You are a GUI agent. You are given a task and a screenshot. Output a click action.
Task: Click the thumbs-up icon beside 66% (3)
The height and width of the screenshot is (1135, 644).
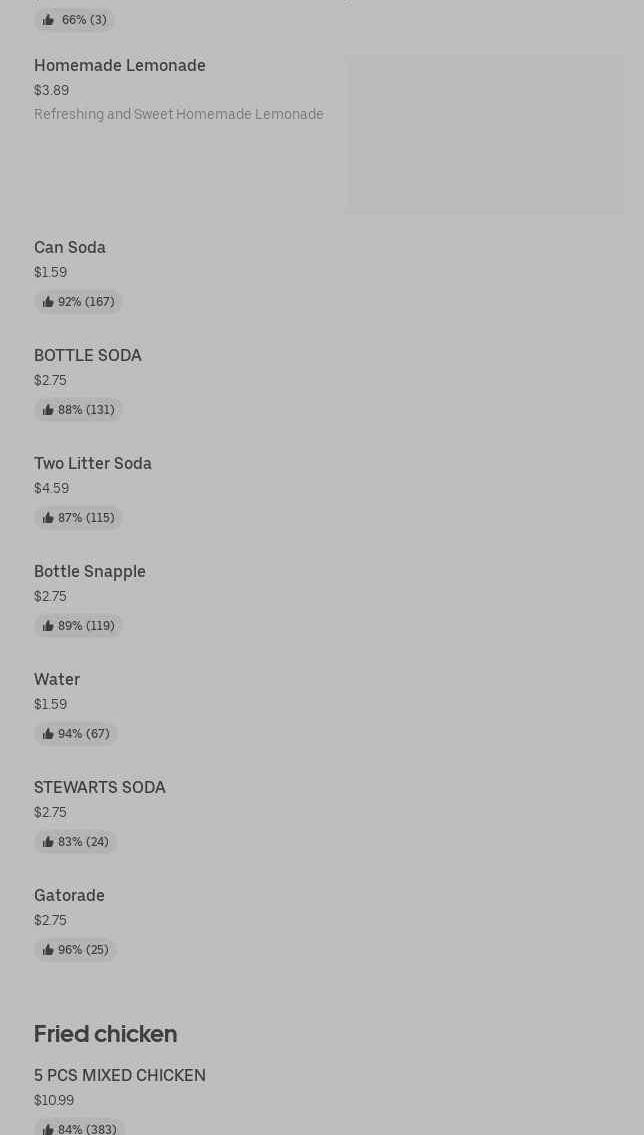(x=48, y=20)
